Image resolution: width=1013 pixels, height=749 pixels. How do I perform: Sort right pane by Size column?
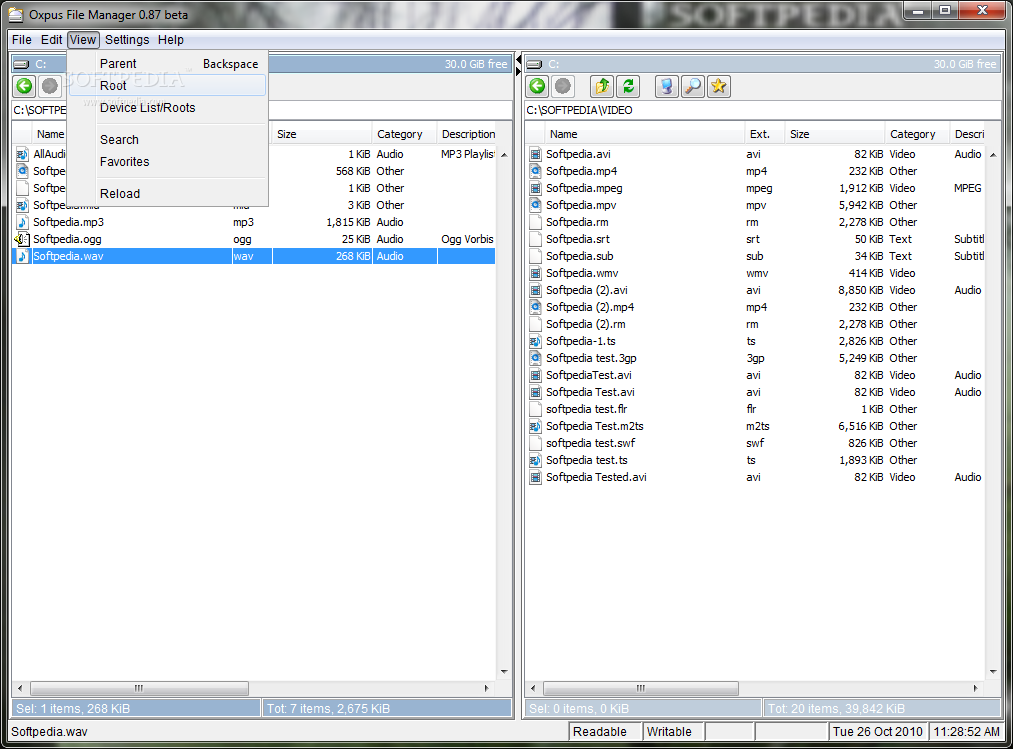point(834,134)
